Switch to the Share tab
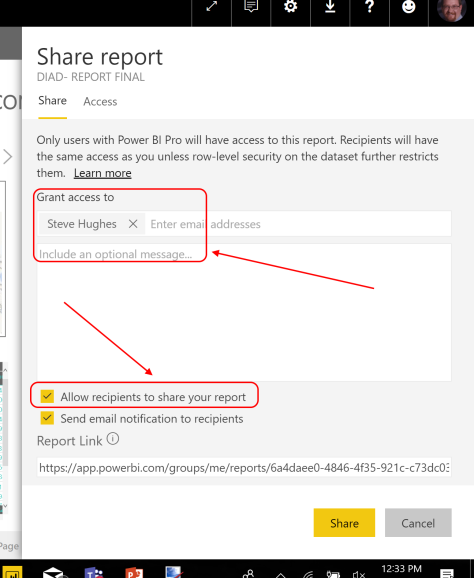 tap(52, 100)
